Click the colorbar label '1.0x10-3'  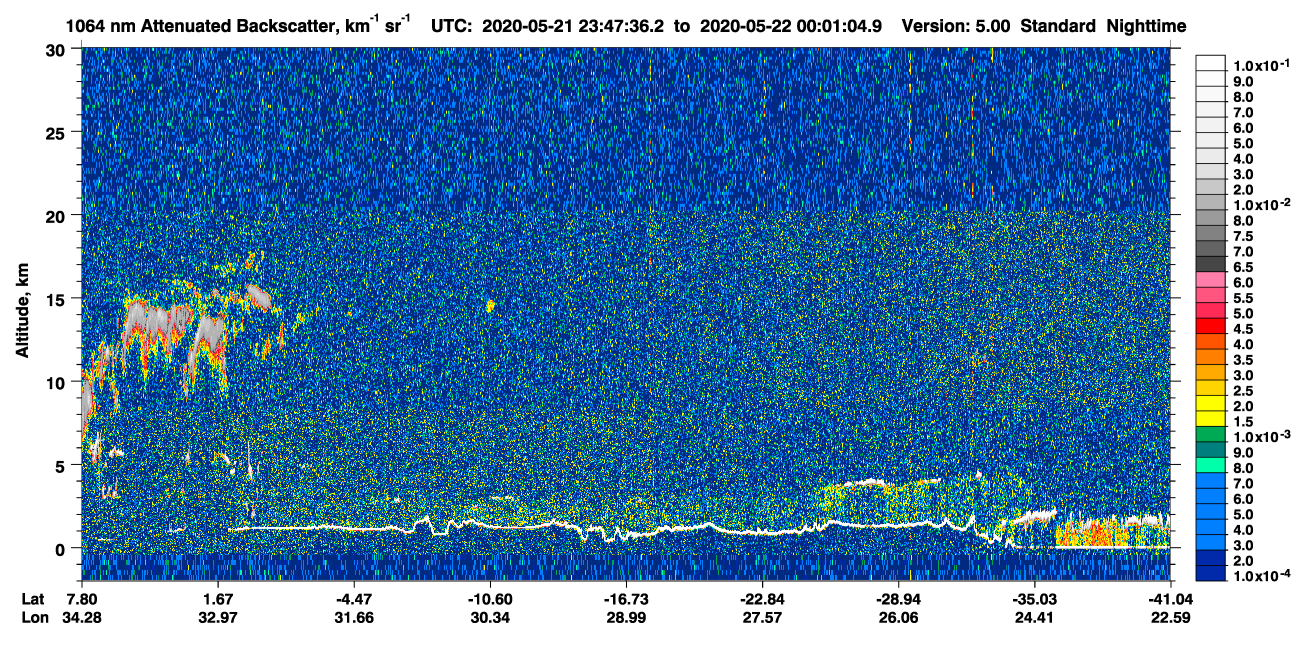pyautogui.click(x=1262, y=436)
